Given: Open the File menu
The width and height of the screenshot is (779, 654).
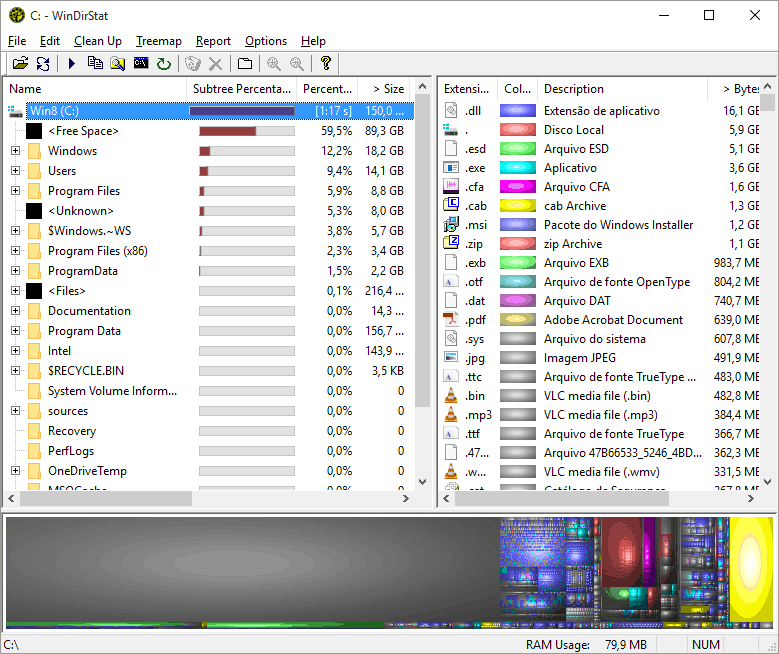Looking at the screenshot, I should click(x=17, y=41).
